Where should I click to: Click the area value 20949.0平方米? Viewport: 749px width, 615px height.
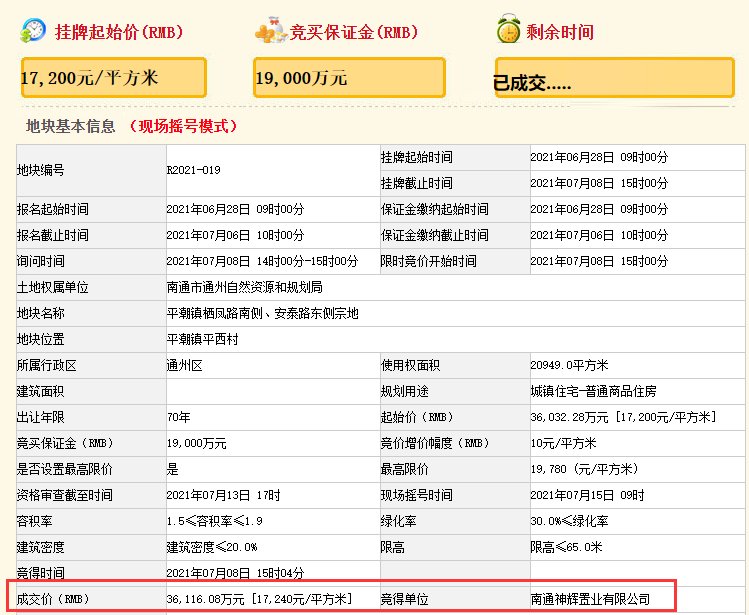click(x=569, y=366)
